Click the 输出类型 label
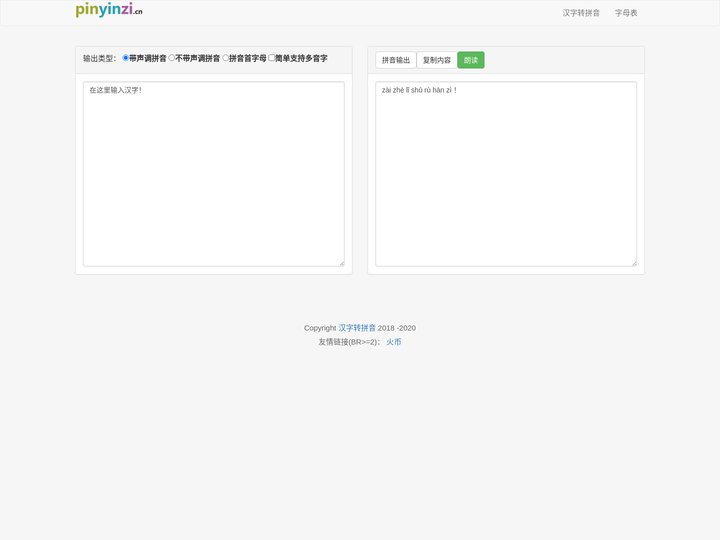The image size is (720, 540). tap(100, 58)
